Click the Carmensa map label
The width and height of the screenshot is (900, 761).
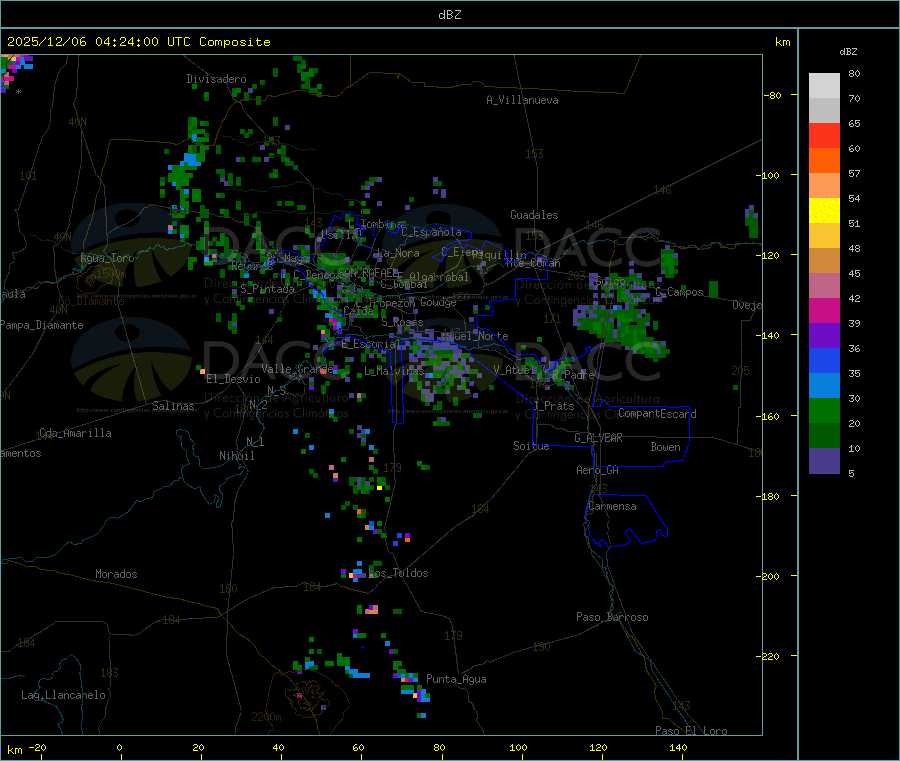point(612,506)
